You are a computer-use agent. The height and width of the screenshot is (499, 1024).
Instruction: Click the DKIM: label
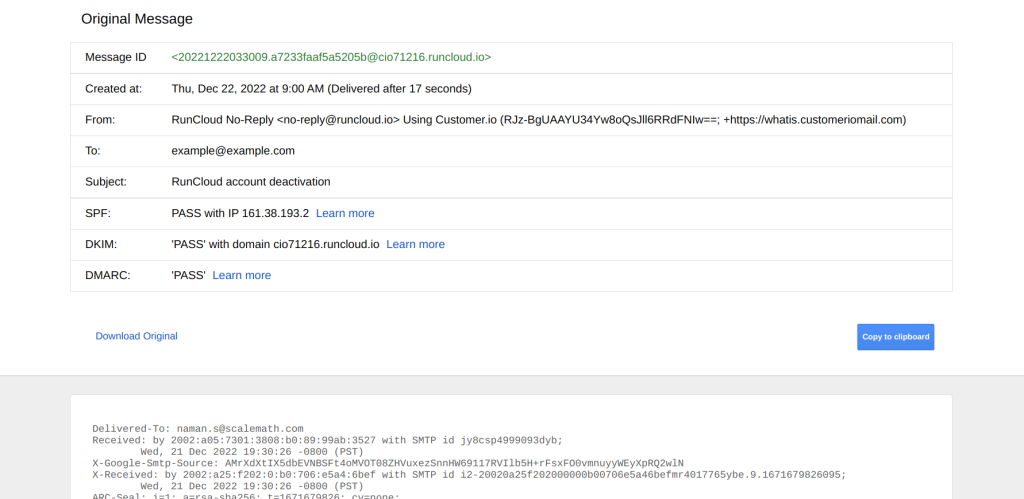[x=100, y=244]
